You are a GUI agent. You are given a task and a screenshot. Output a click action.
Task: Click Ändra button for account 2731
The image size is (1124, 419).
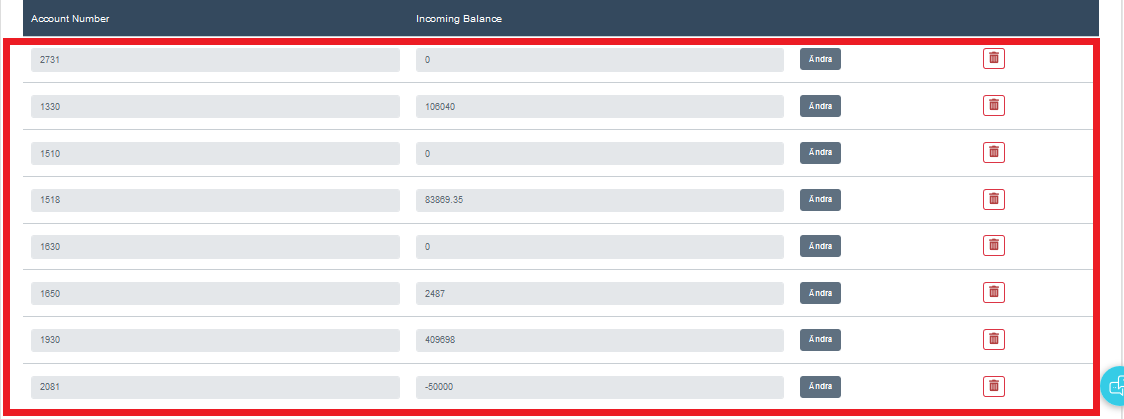pyautogui.click(x=820, y=59)
